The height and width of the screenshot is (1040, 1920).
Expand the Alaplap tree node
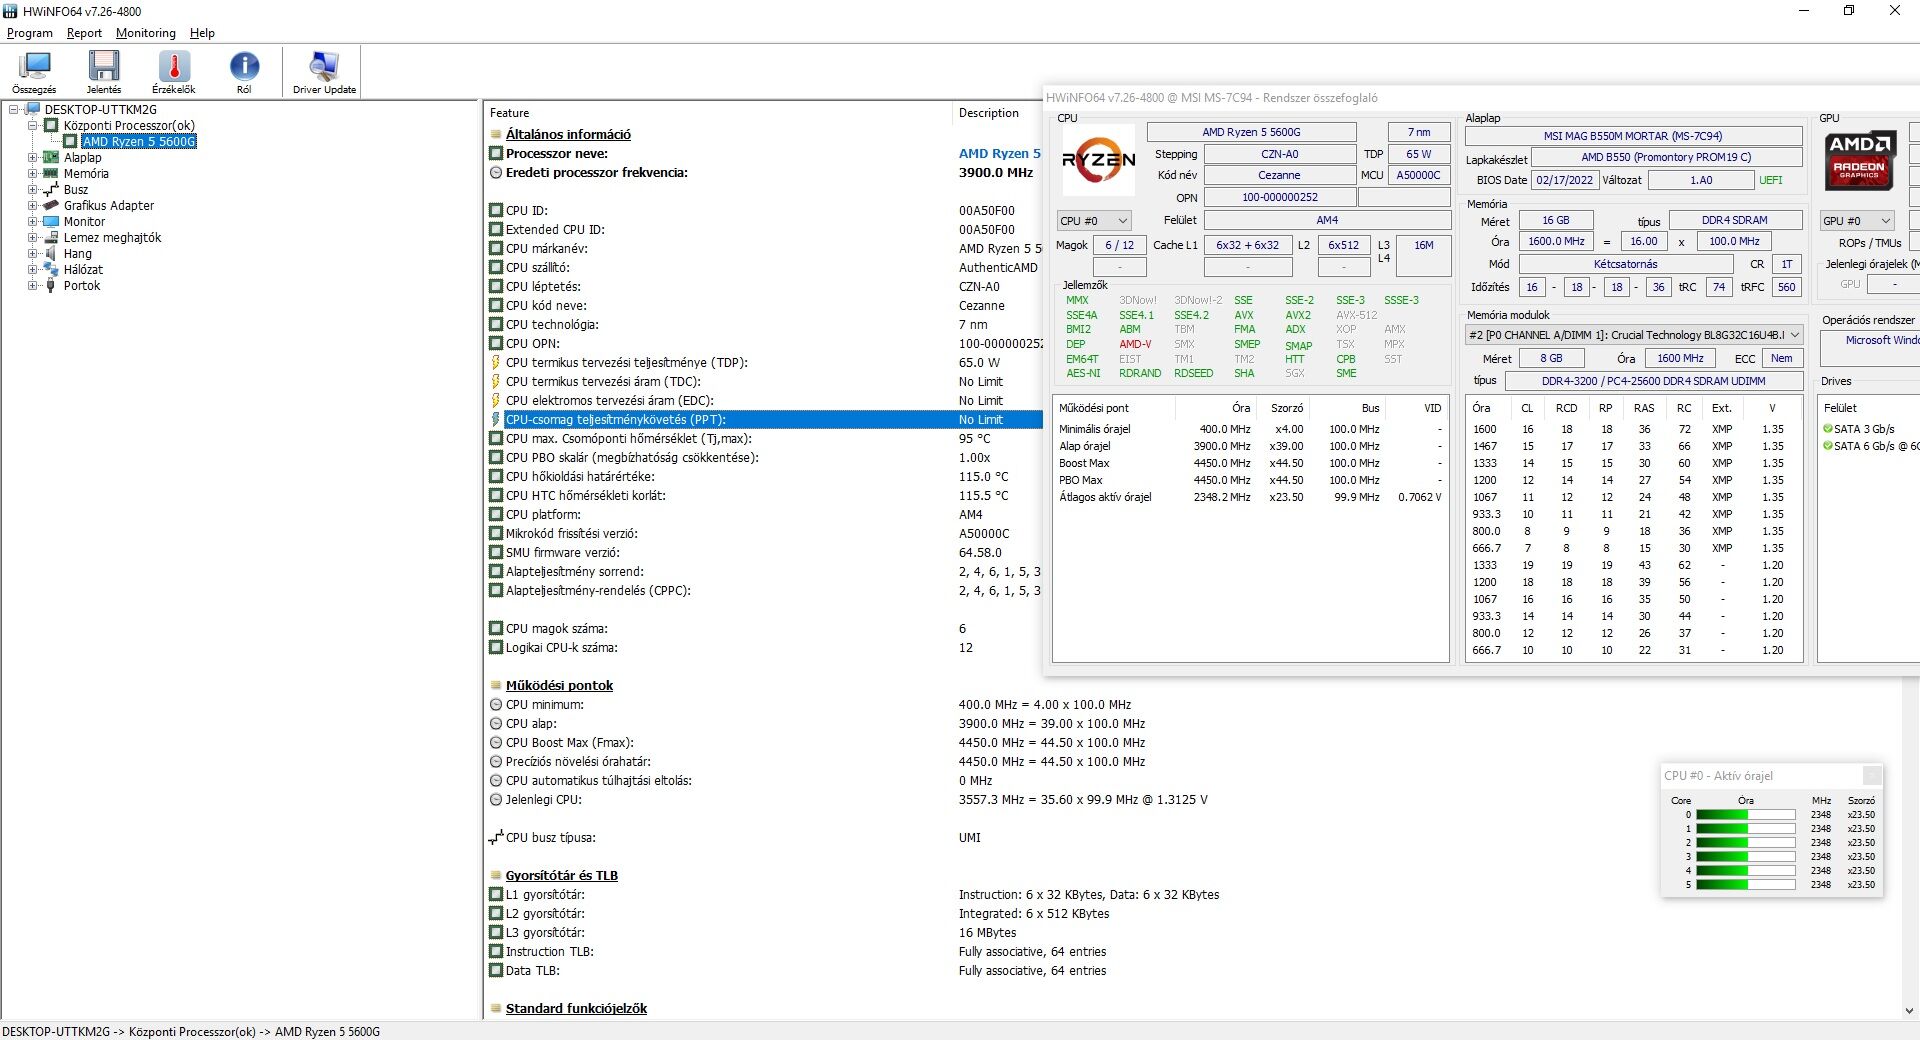coord(32,157)
